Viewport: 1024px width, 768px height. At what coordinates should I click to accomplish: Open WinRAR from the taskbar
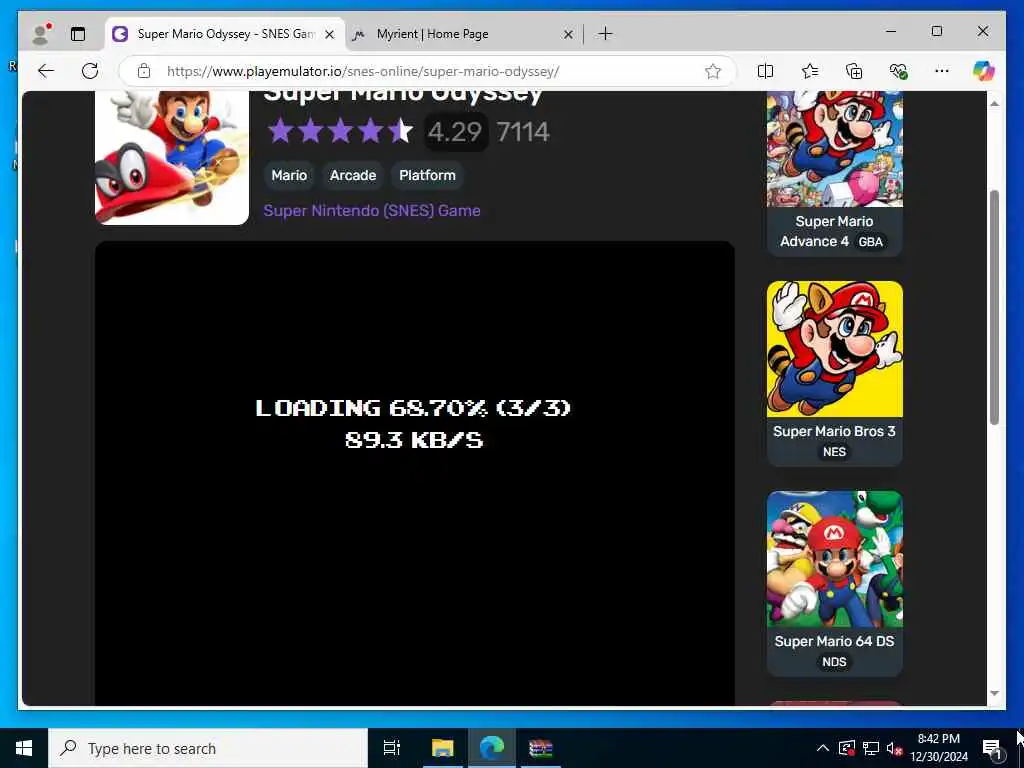pyautogui.click(x=541, y=748)
